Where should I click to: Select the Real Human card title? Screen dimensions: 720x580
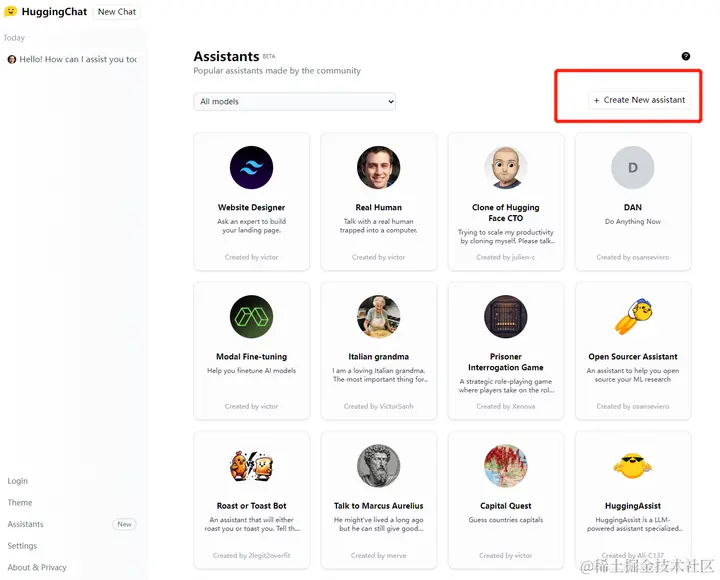pyautogui.click(x=378, y=208)
